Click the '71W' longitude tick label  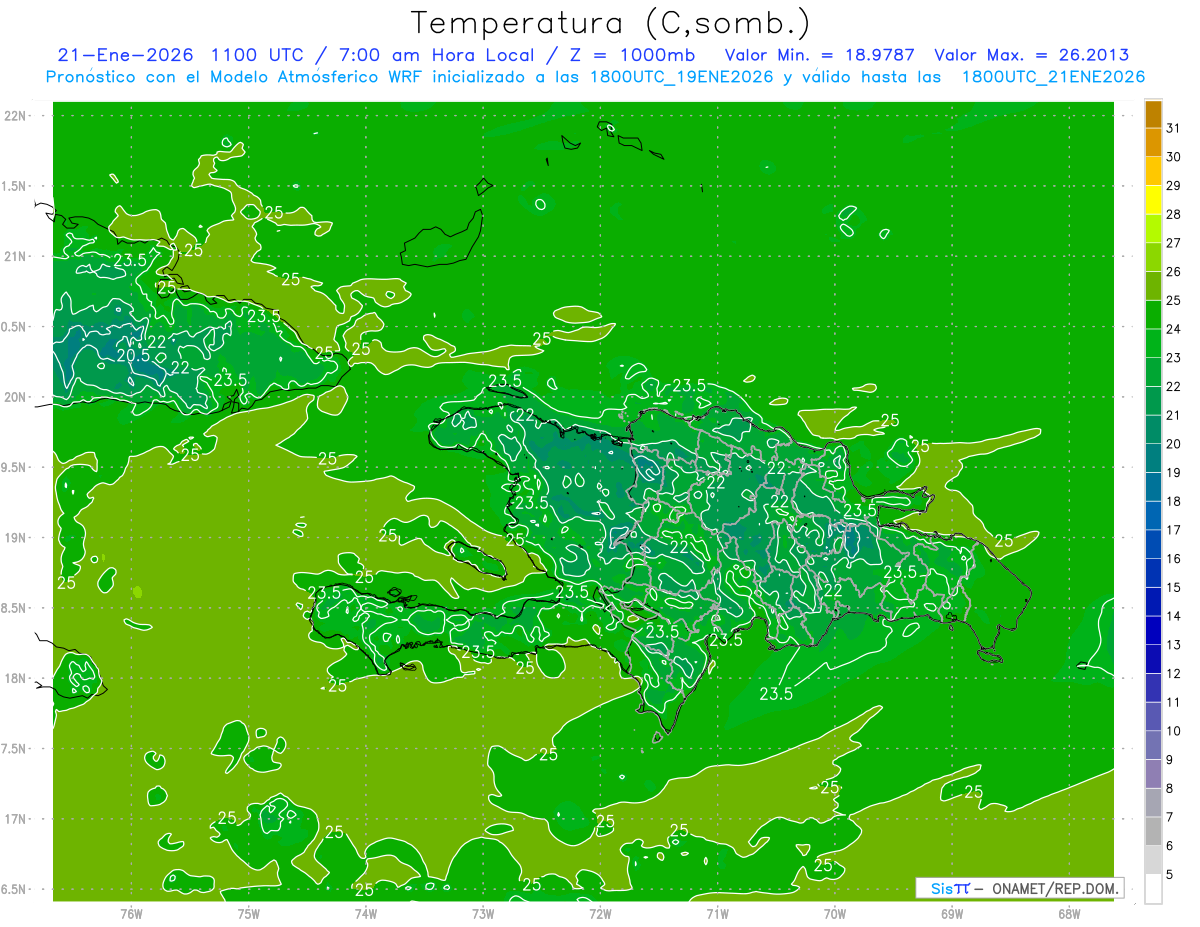pyautogui.click(x=717, y=913)
